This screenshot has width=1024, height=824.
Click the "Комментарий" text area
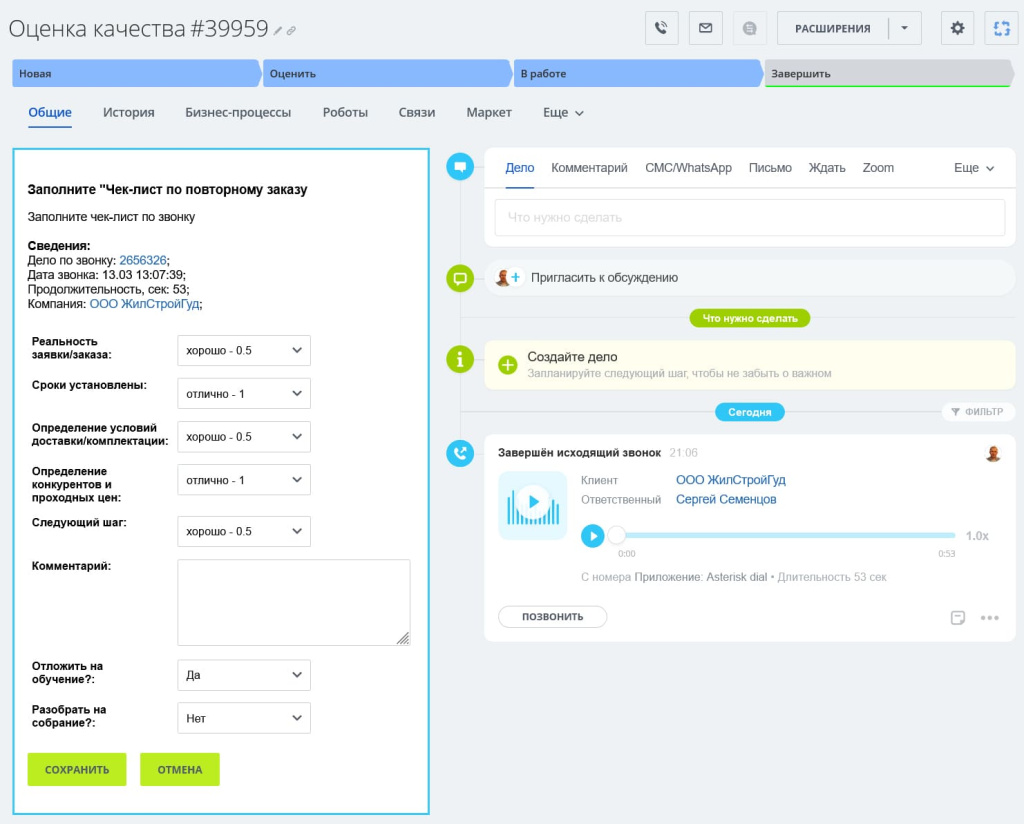tap(293, 602)
